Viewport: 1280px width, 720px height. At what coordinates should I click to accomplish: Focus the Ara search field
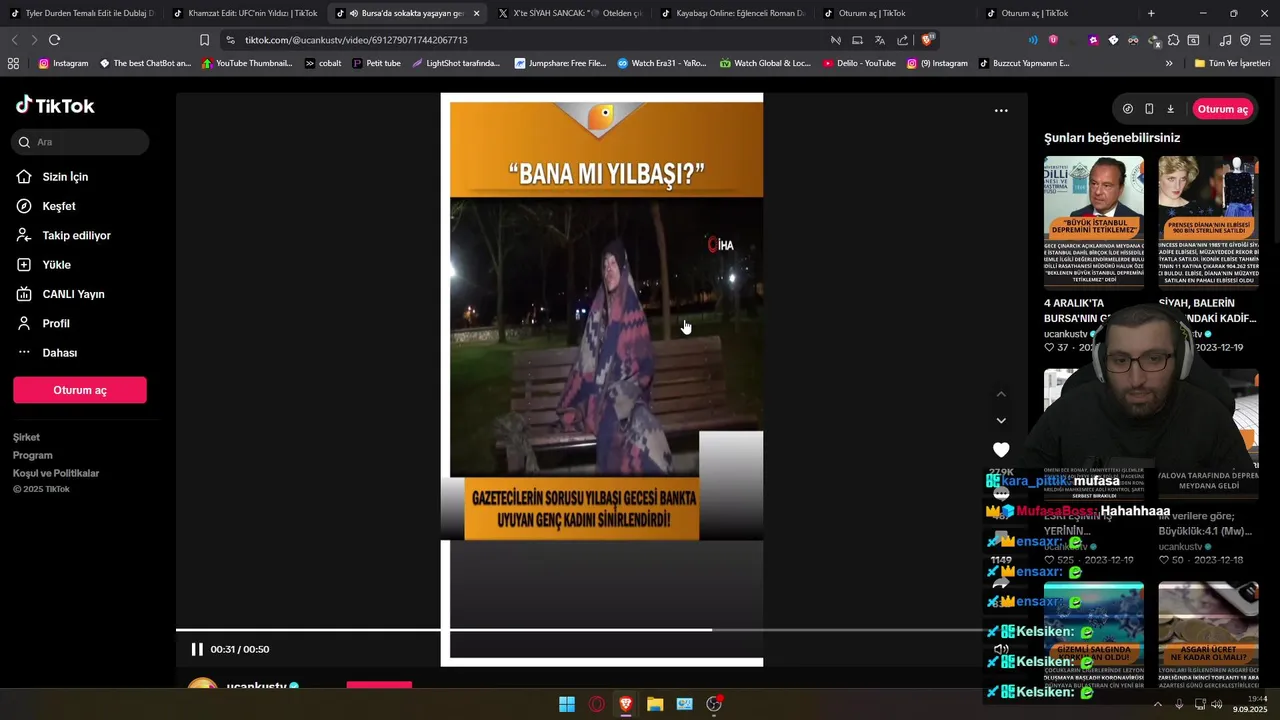coord(80,142)
